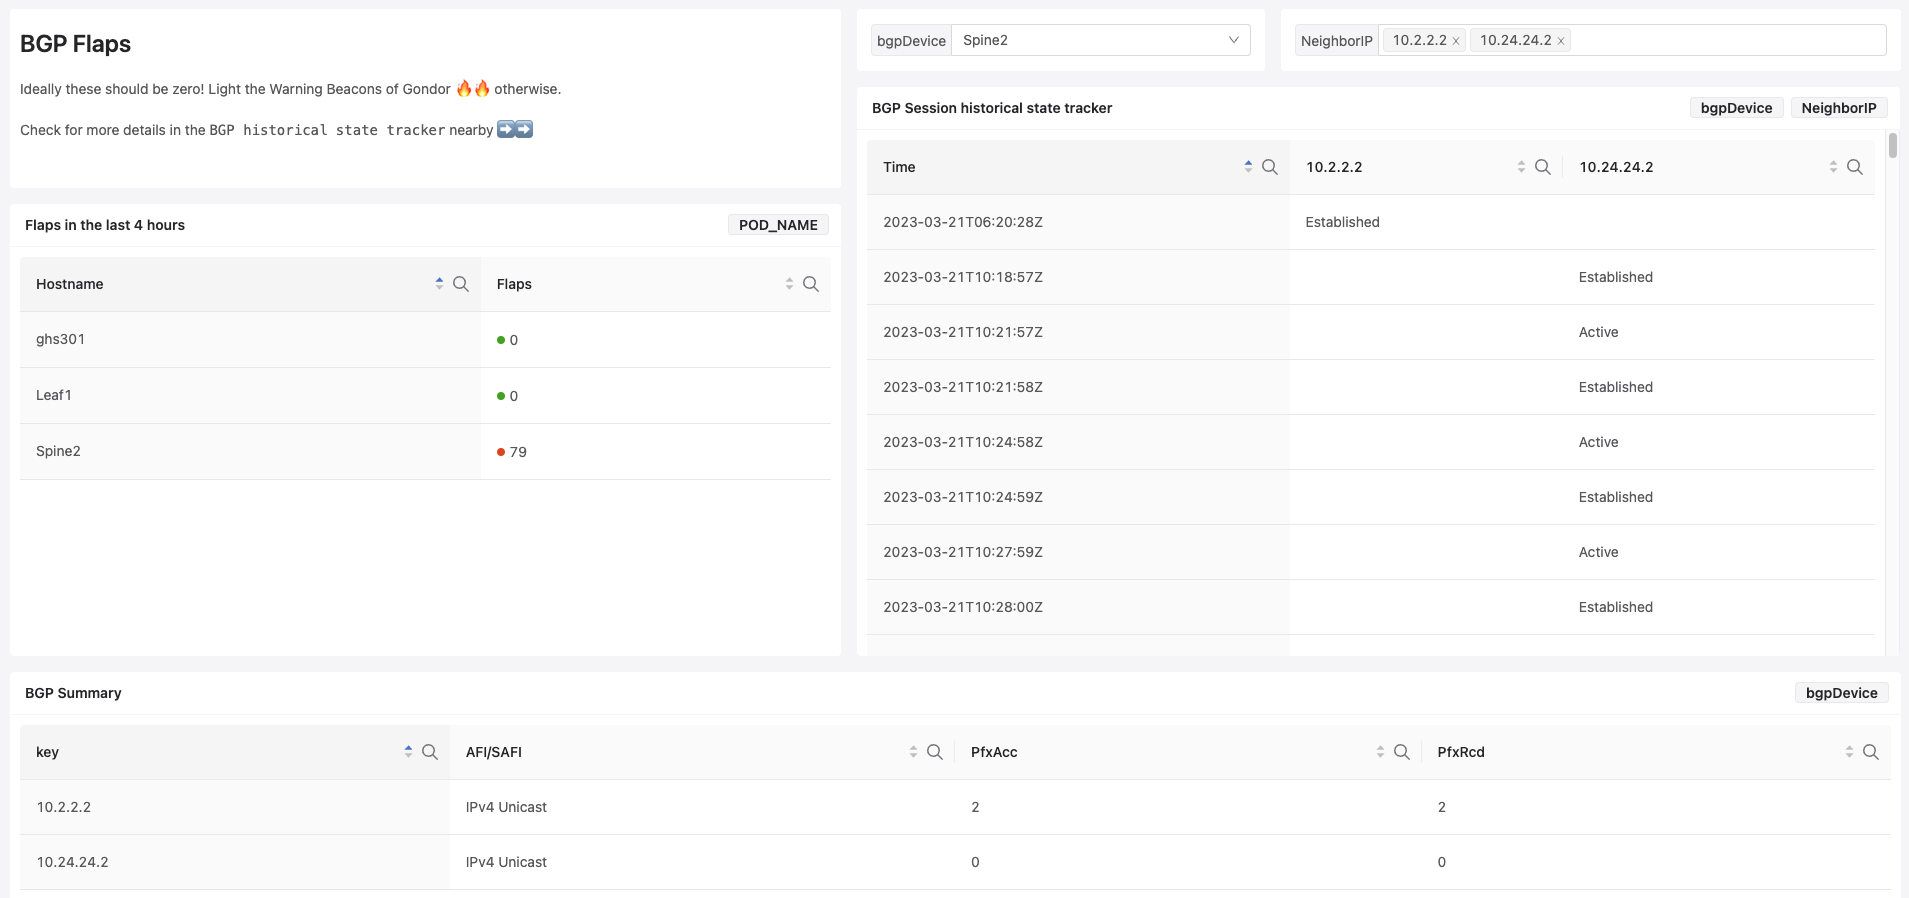Screen dimensions: 1909x898
Task: Click the NeighborIP tag on state tracker
Action: click(x=1839, y=108)
